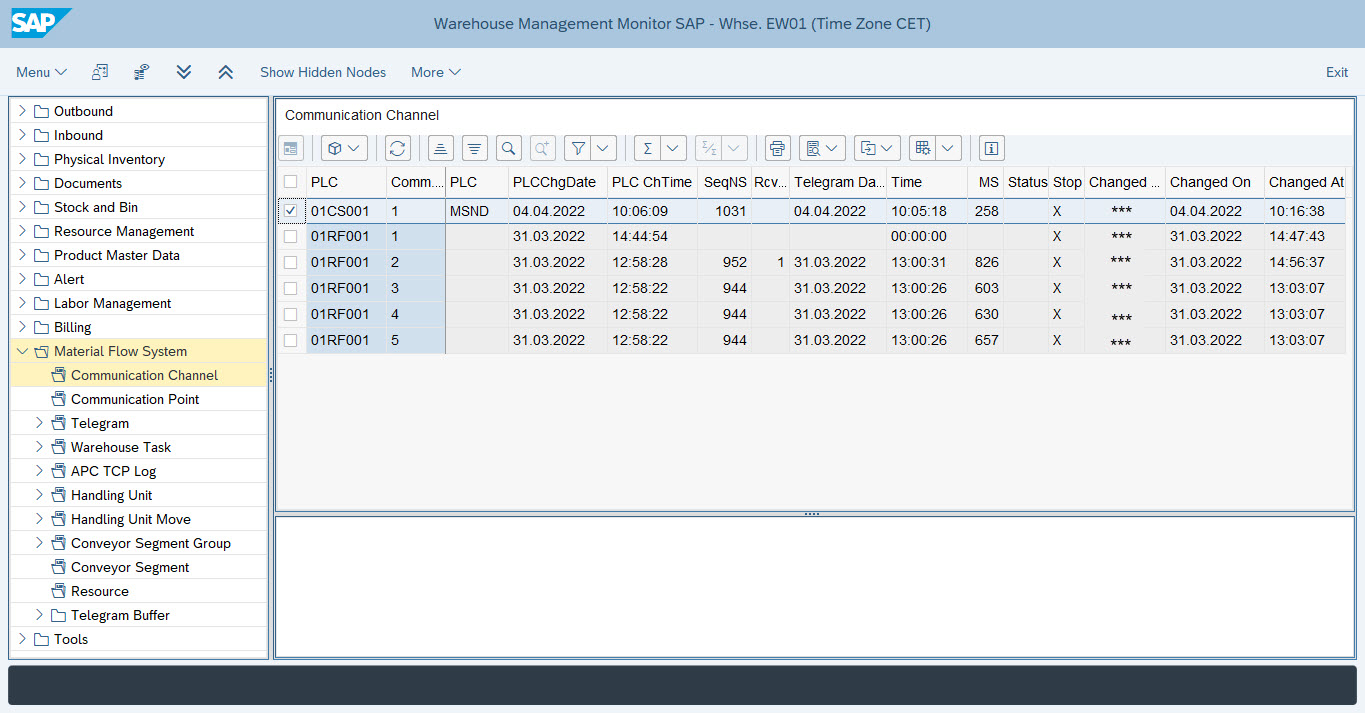Click the PLCChgDate column header
The height and width of the screenshot is (713, 1365).
(557, 182)
